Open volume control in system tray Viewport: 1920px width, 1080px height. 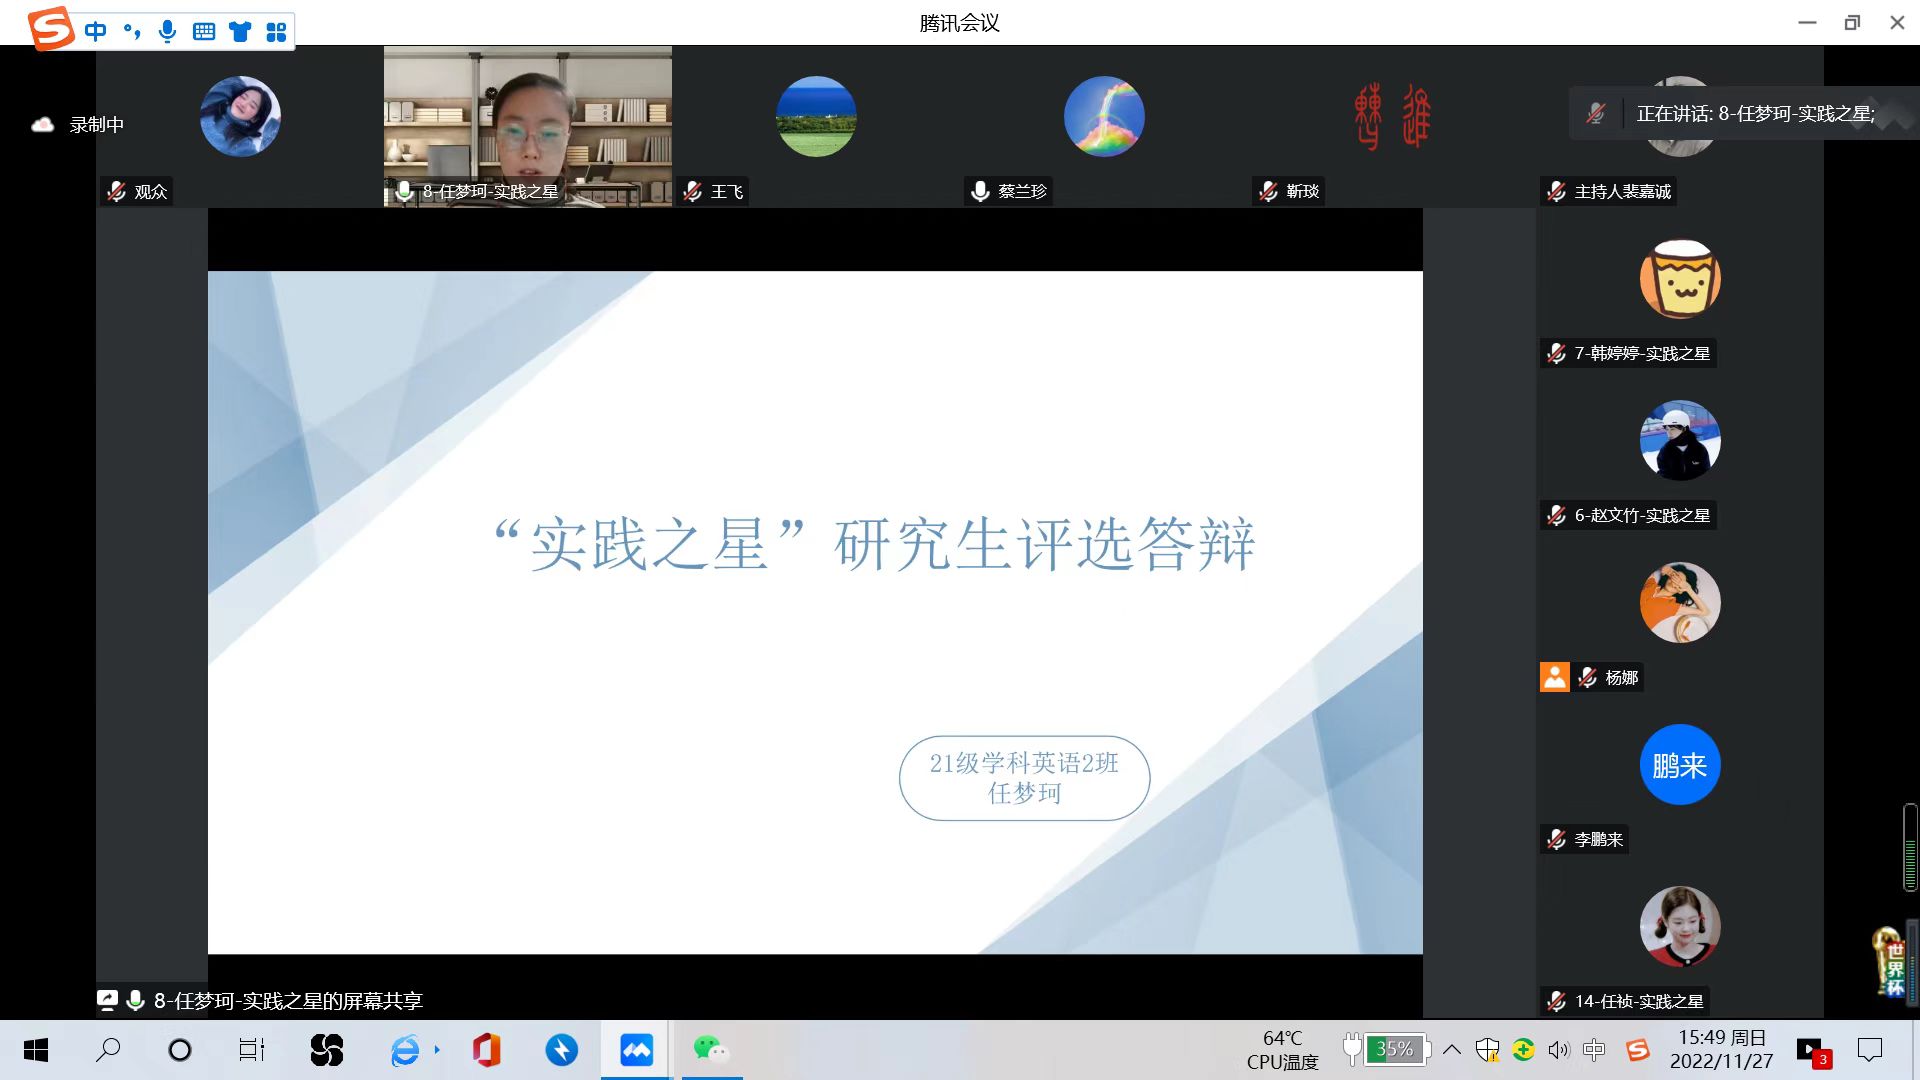(x=1558, y=1050)
